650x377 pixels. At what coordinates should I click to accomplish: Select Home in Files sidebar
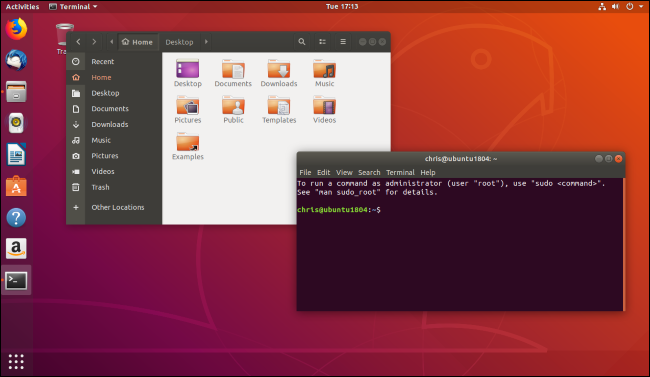pyautogui.click(x=114, y=77)
